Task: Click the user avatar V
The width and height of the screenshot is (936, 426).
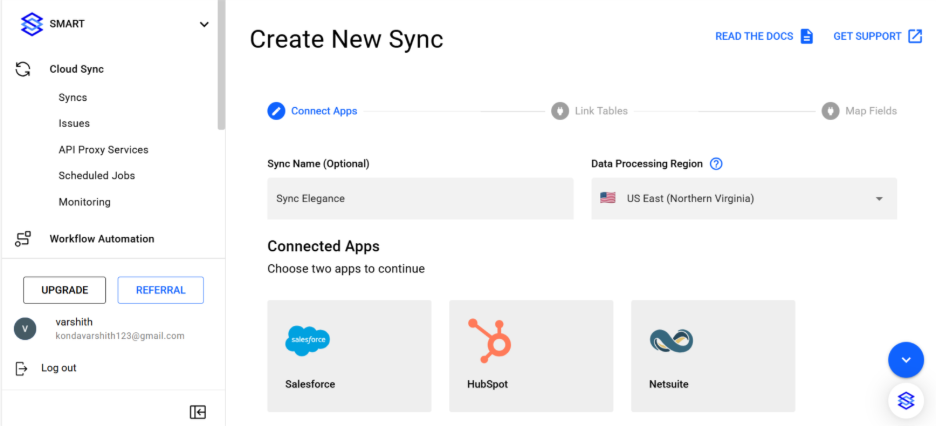Action: pyautogui.click(x=25, y=329)
